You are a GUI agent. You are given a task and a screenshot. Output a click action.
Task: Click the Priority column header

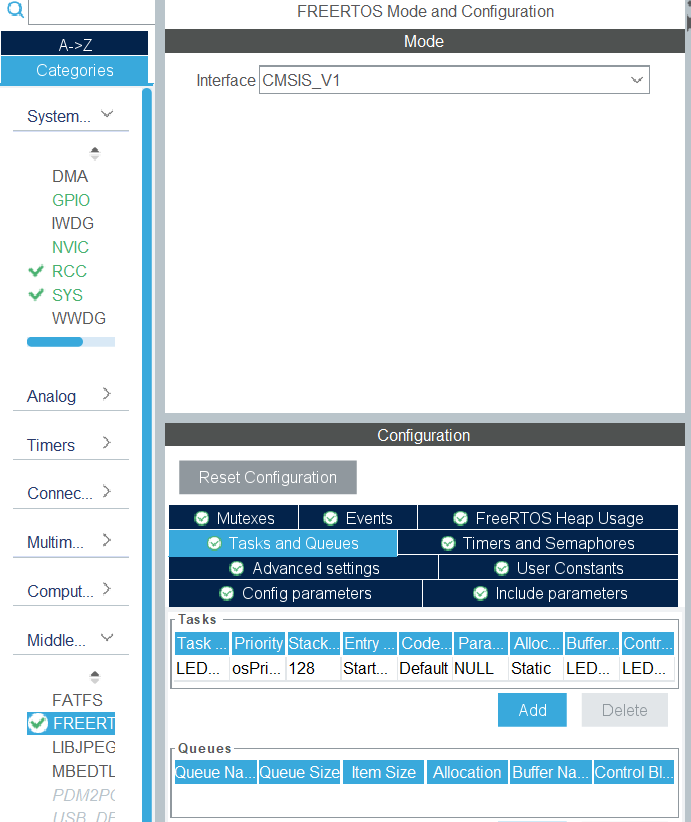[x=258, y=643]
